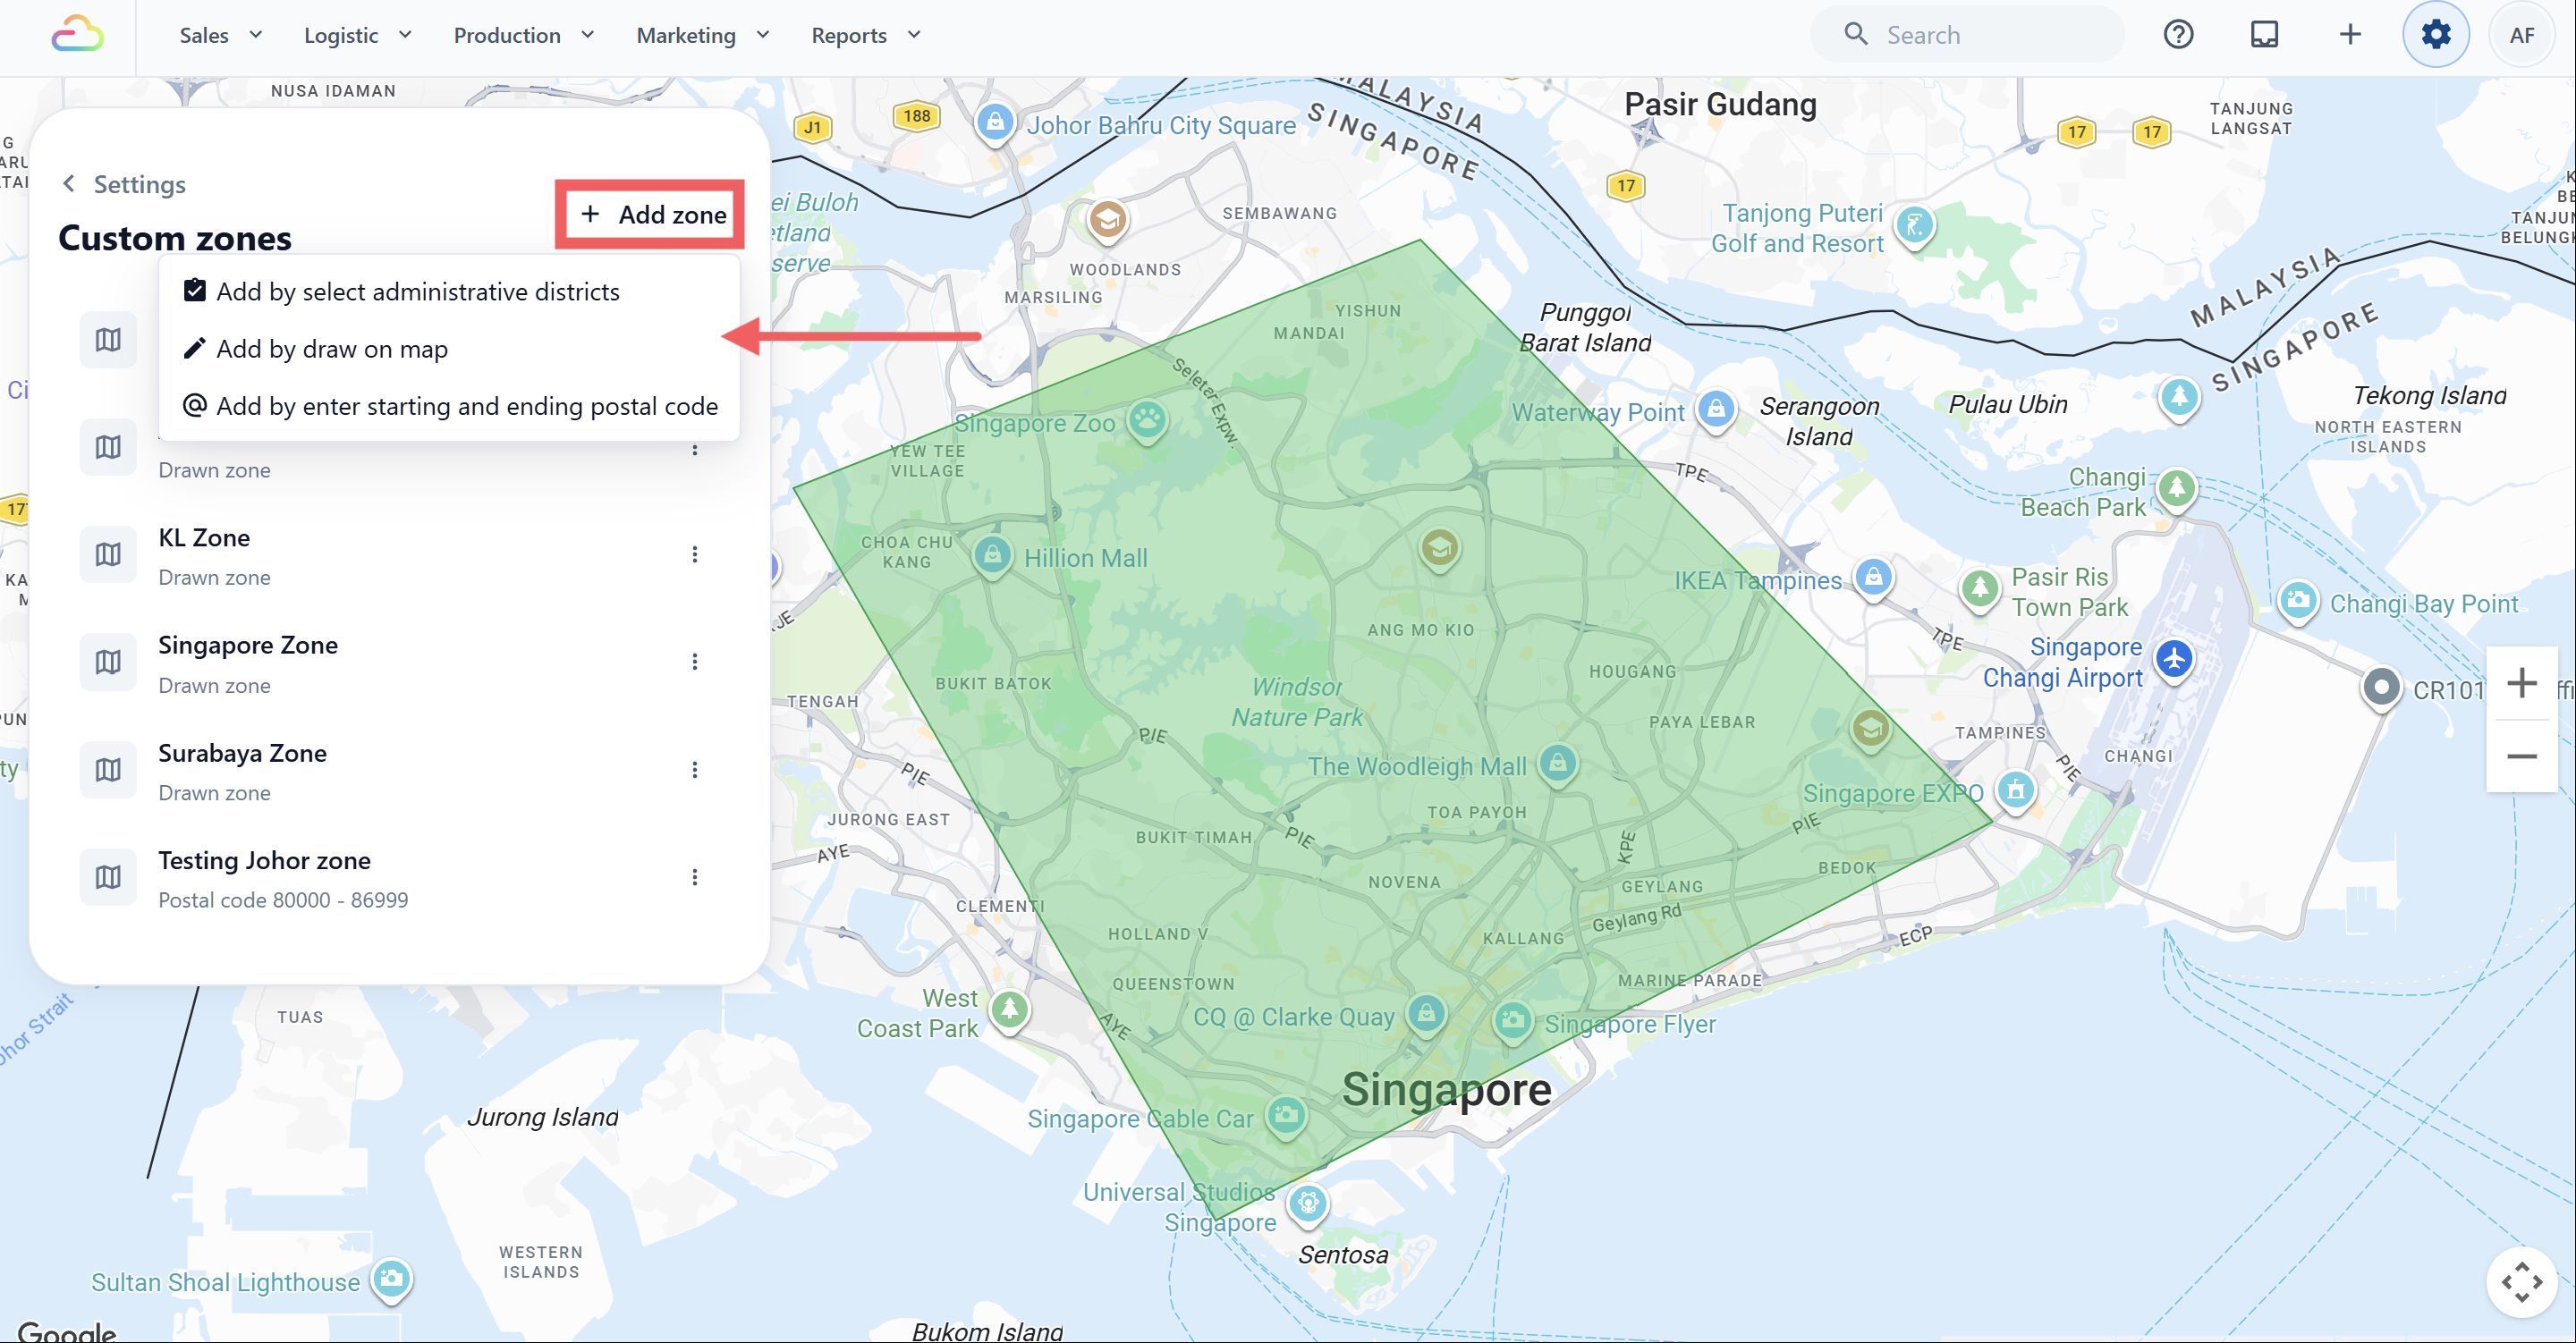Open options menu for Singapore Zone
2576x1343 pixels.
[x=694, y=662]
